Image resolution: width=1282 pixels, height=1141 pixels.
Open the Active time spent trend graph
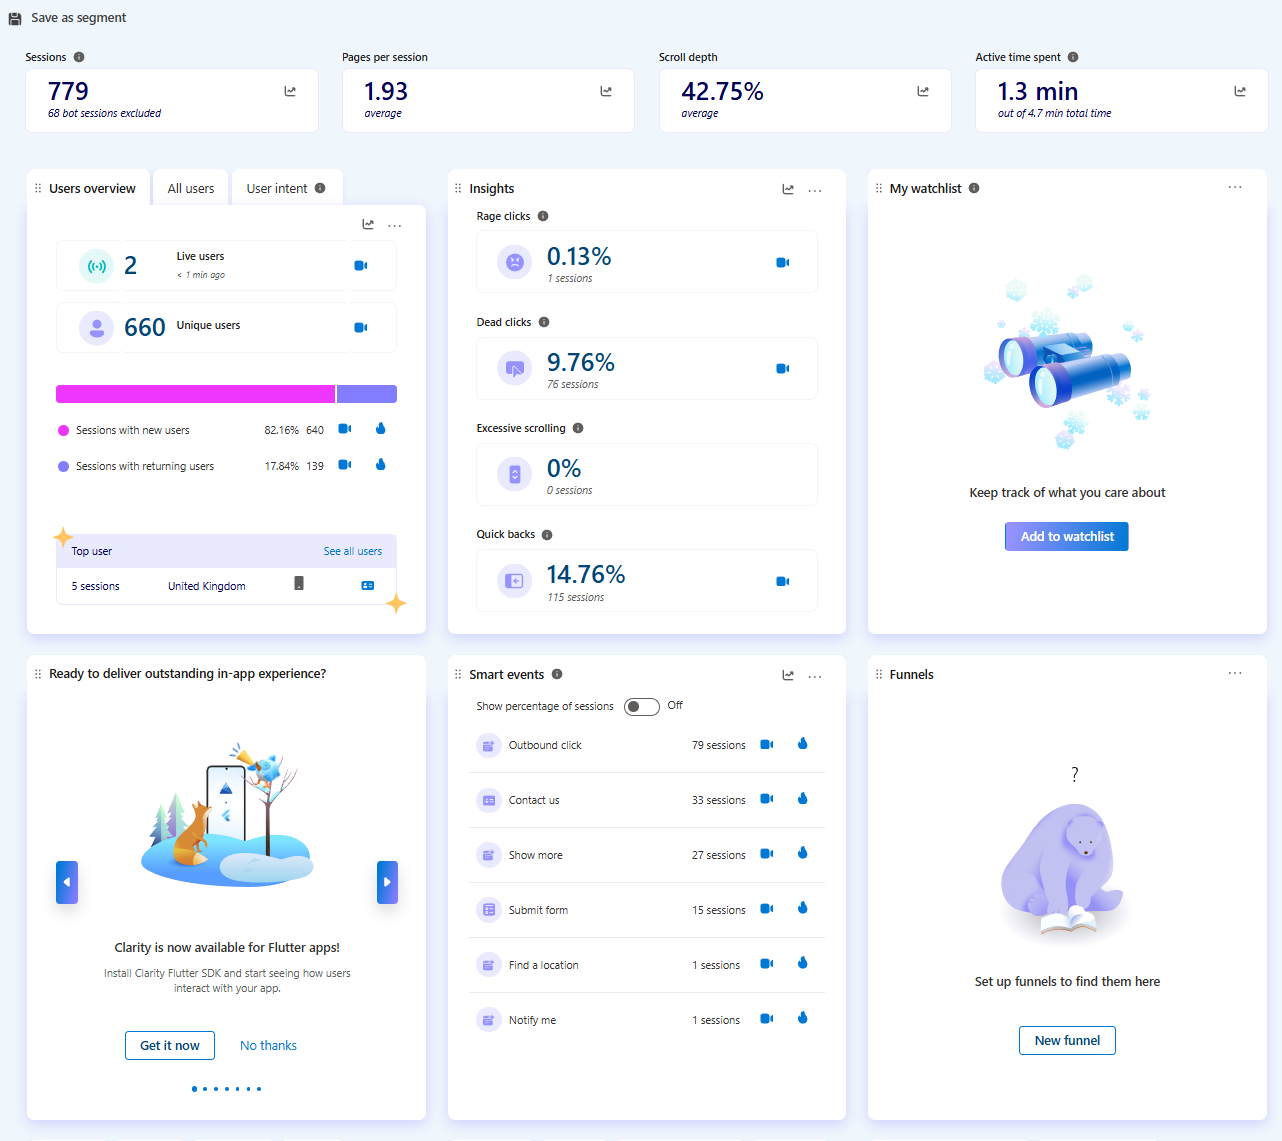point(1239,90)
